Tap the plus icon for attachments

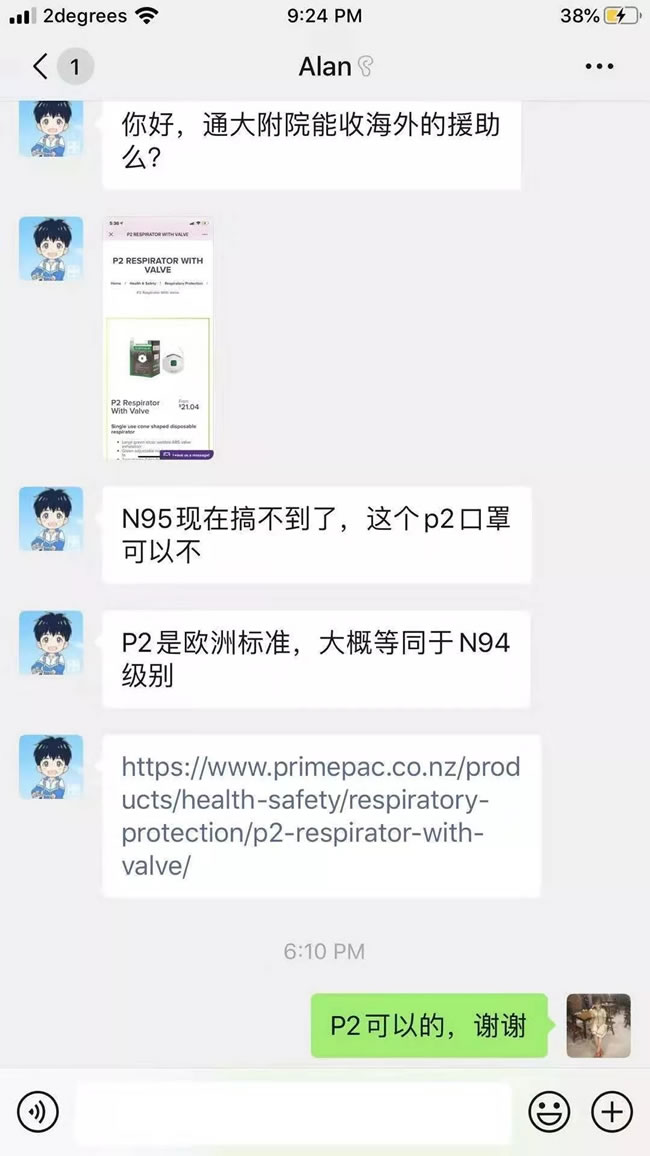pos(612,1111)
